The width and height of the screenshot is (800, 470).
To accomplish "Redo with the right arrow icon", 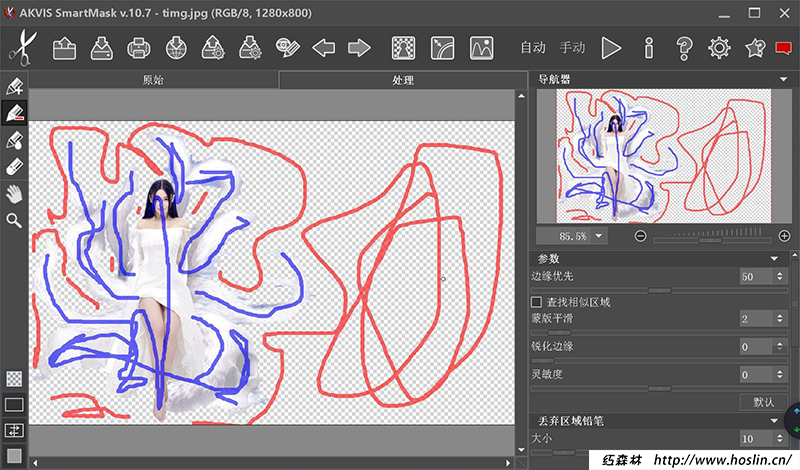I will (x=359, y=48).
